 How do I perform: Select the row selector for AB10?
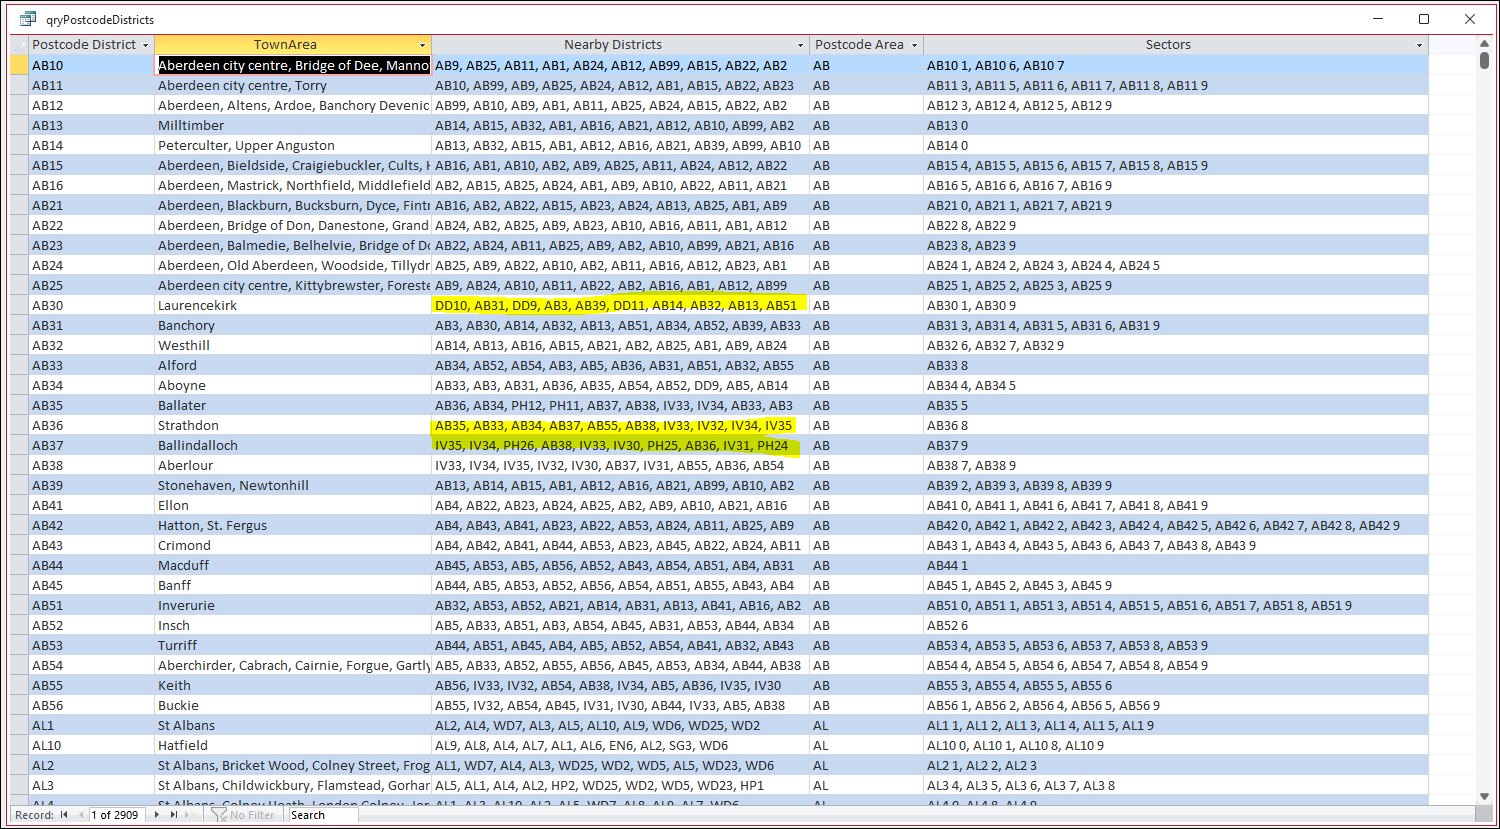(x=19, y=65)
